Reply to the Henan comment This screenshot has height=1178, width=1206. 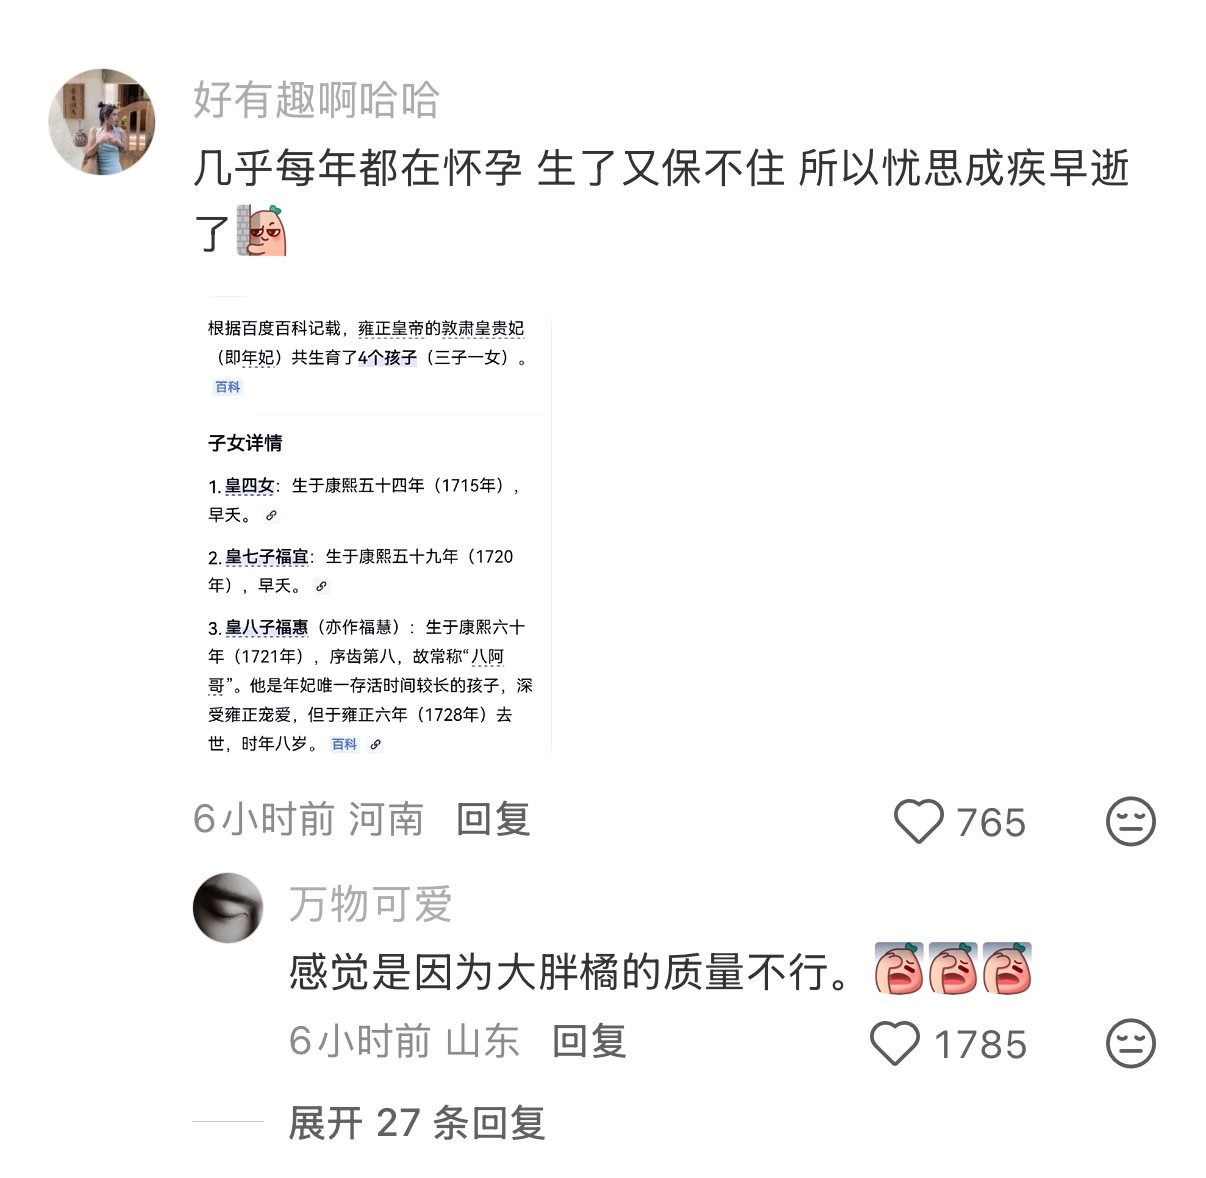point(493,820)
